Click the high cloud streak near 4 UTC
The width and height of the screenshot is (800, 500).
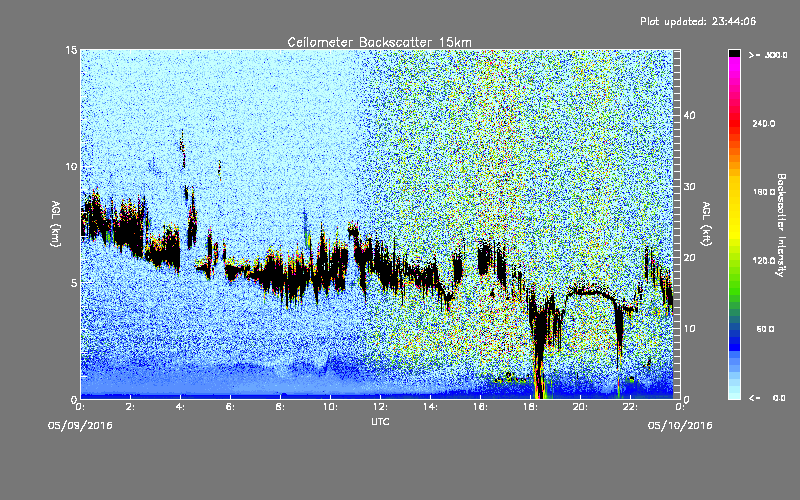(182, 149)
